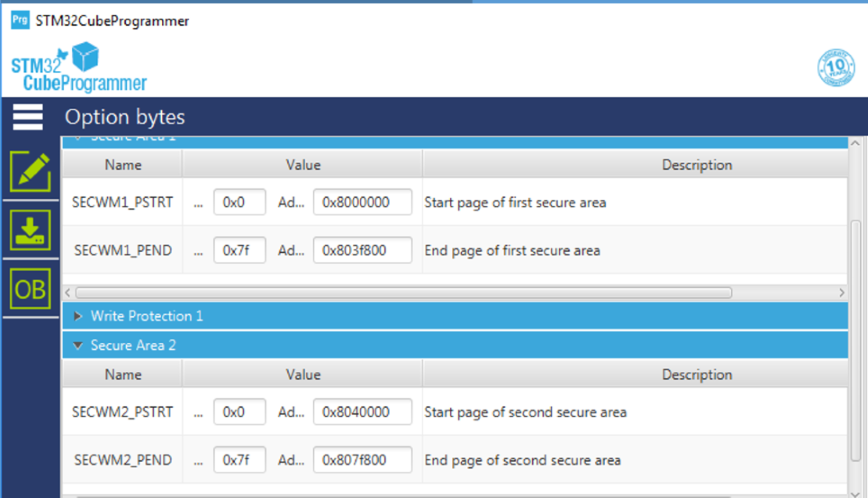Click the Secure Area 1 horizontal scrollbar thumb
The height and width of the screenshot is (498, 868).
coord(404,292)
